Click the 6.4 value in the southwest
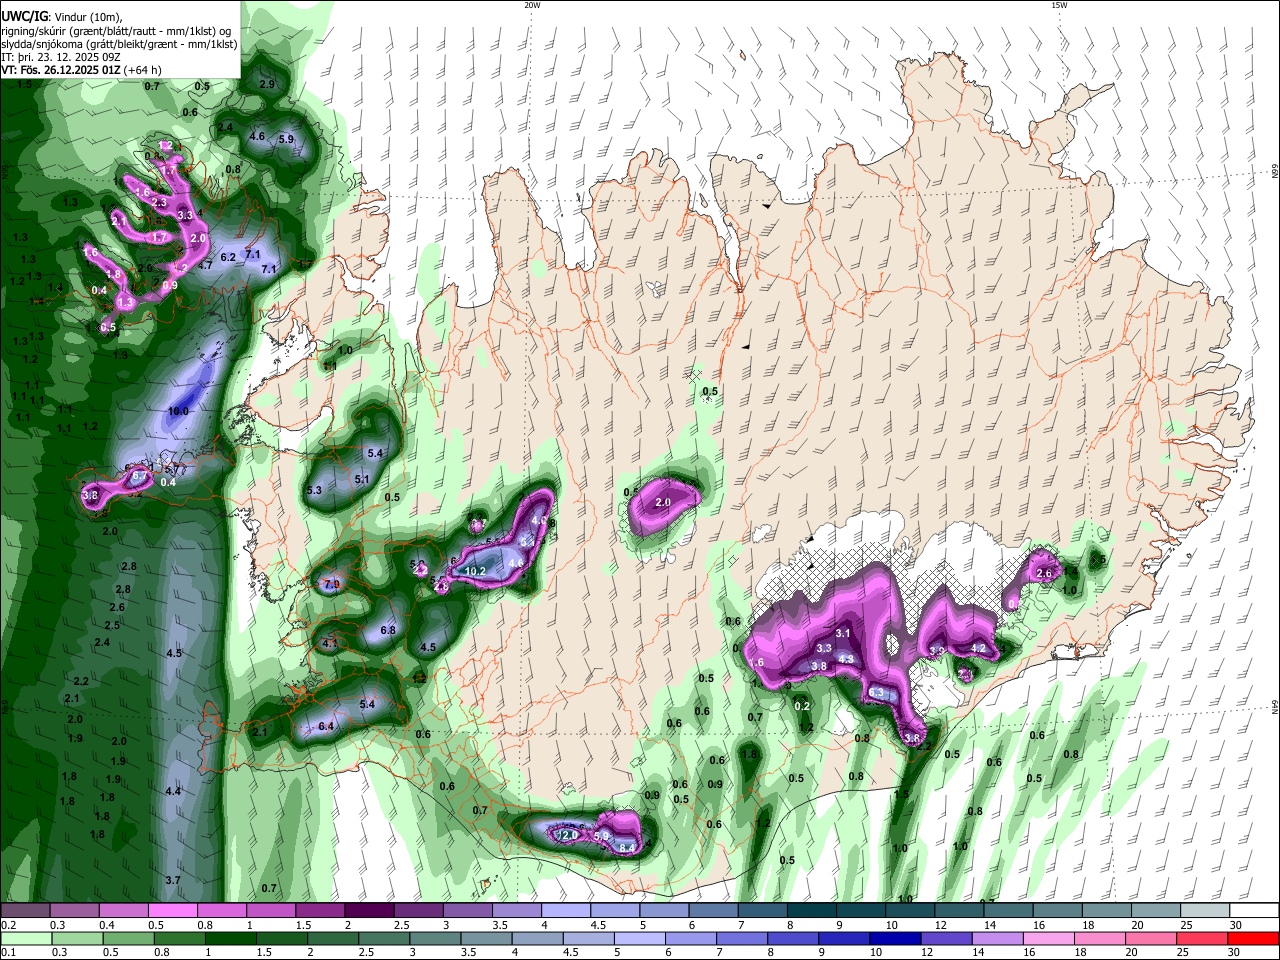Viewport: 1280px width, 960px height. point(326,727)
